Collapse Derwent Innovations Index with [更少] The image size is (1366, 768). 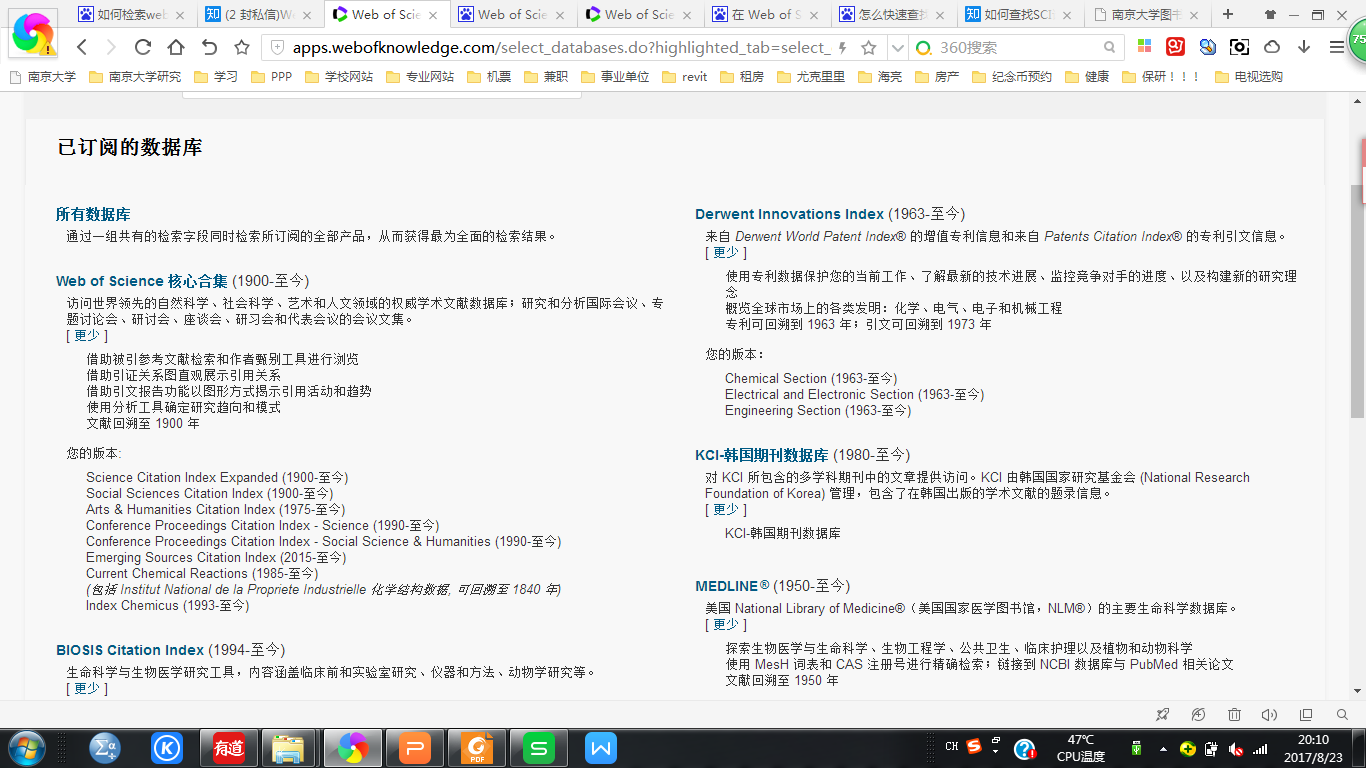tap(725, 252)
